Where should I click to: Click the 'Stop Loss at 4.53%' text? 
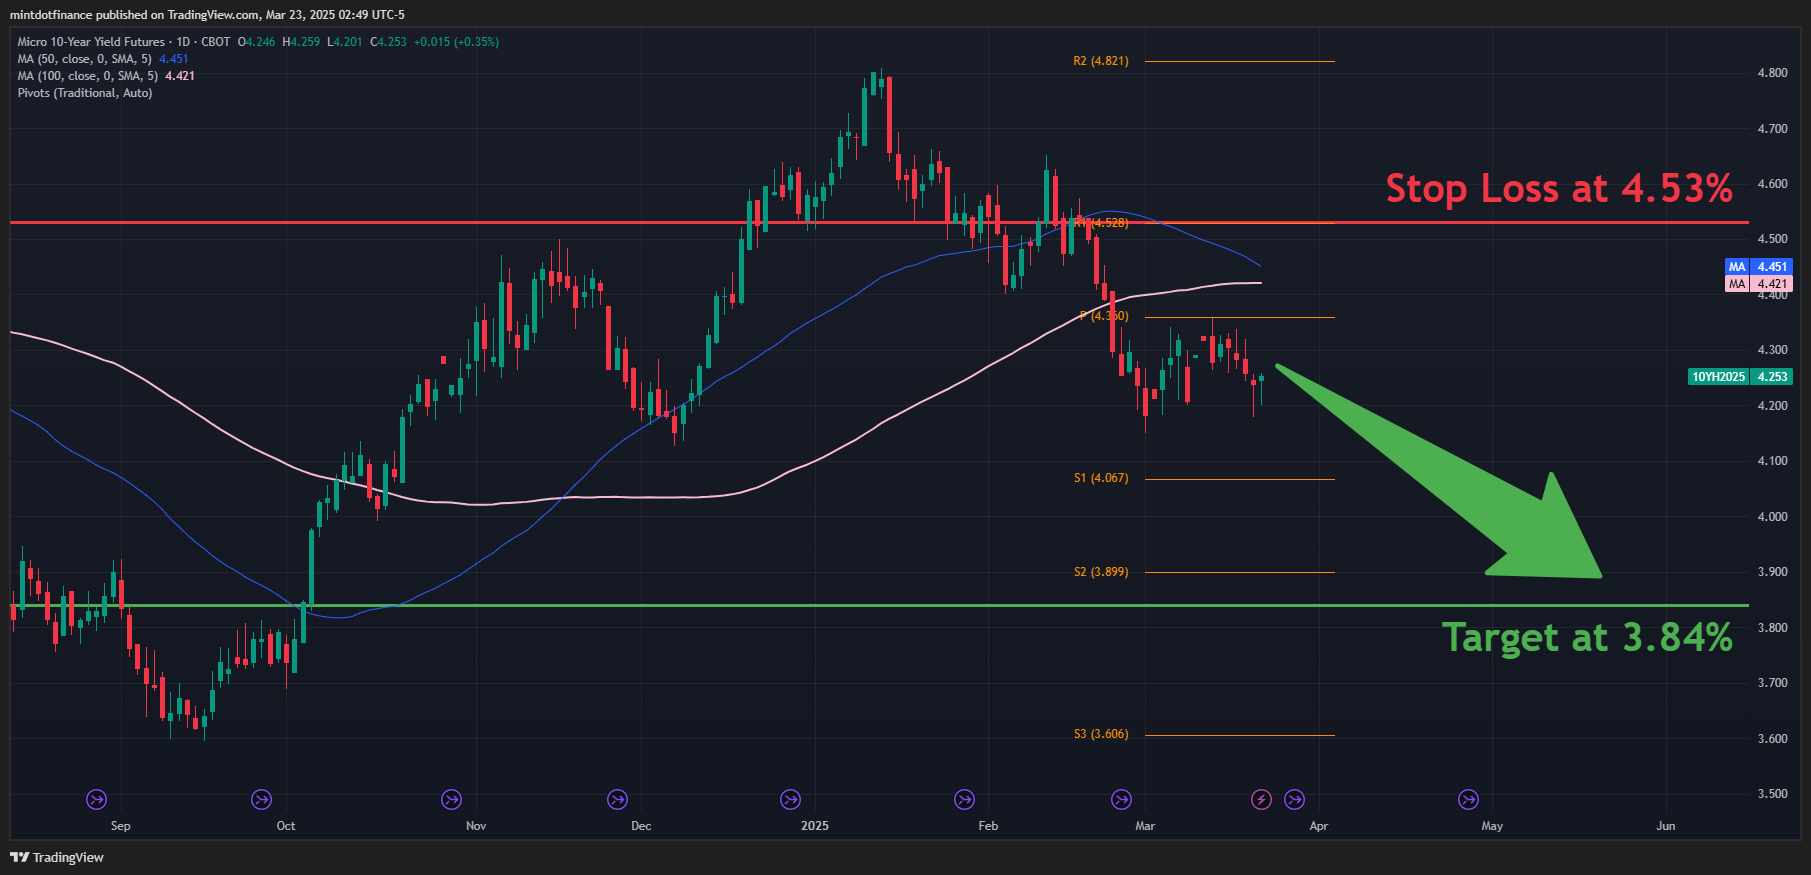[x=1559, y=188]
